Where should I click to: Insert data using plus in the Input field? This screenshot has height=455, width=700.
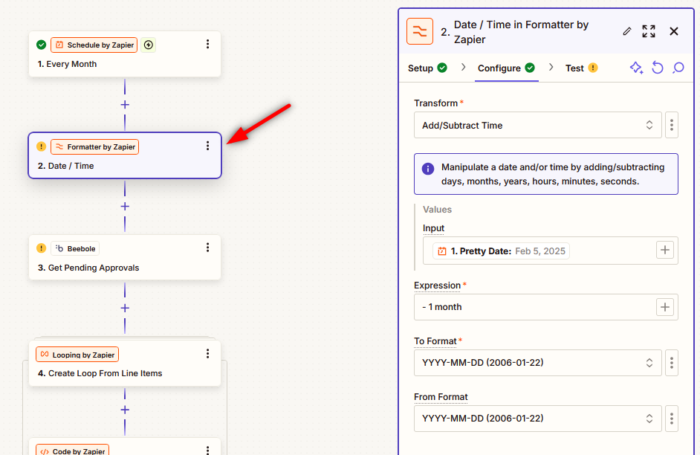[x=665, y=250]
